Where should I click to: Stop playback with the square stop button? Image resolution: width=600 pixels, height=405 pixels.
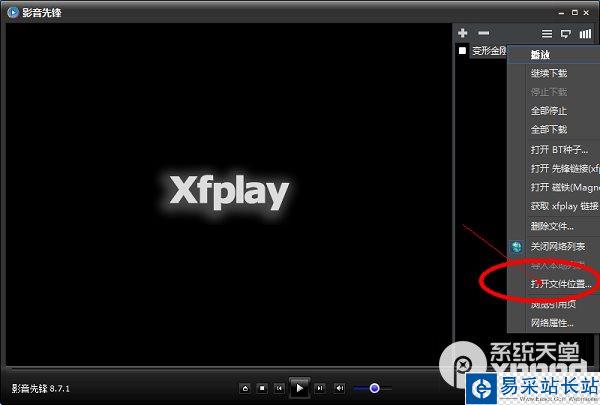click(x=262, y=389)
